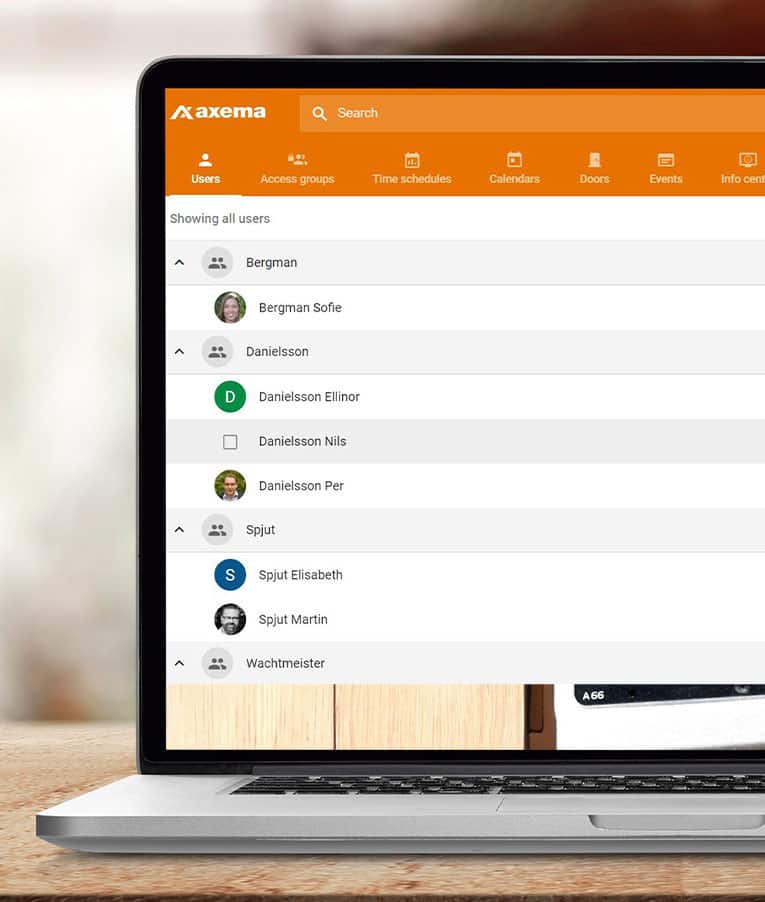
Task: Click the Danielsson group people icon
Action: tap(217, 351)
